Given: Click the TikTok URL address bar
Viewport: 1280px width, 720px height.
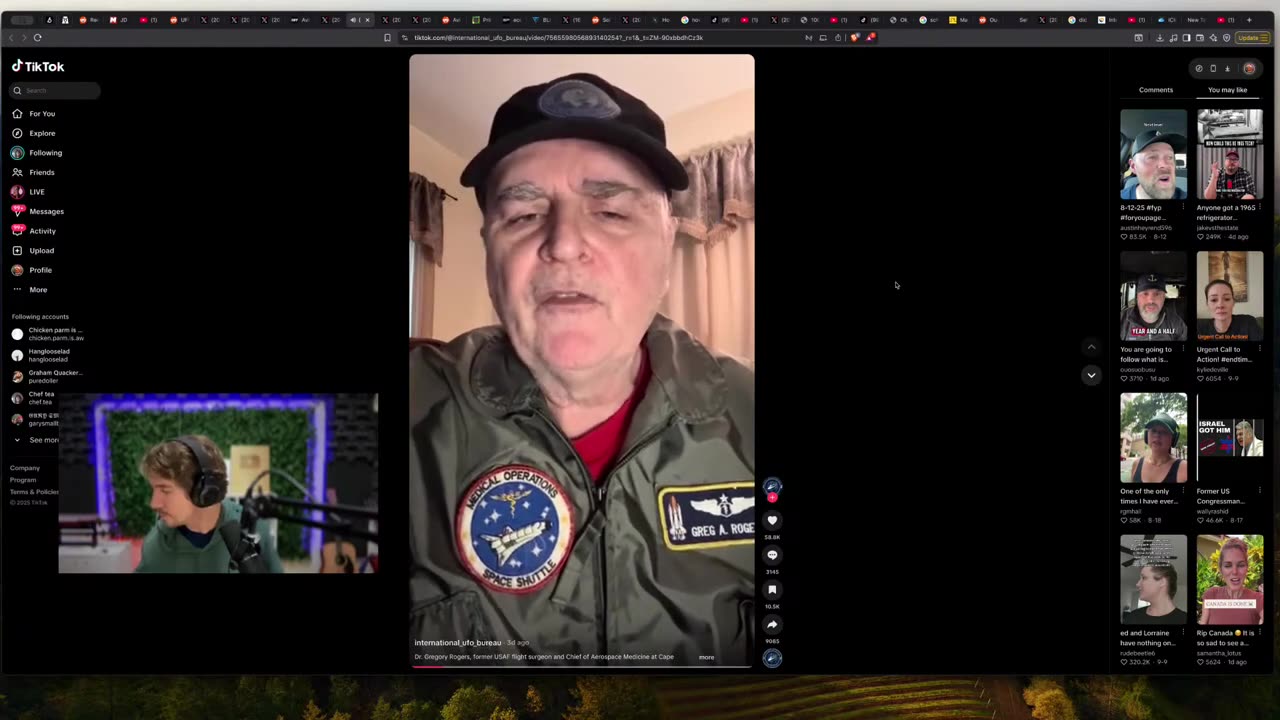Looking at the screenshot, I should (x=600, y=38).
